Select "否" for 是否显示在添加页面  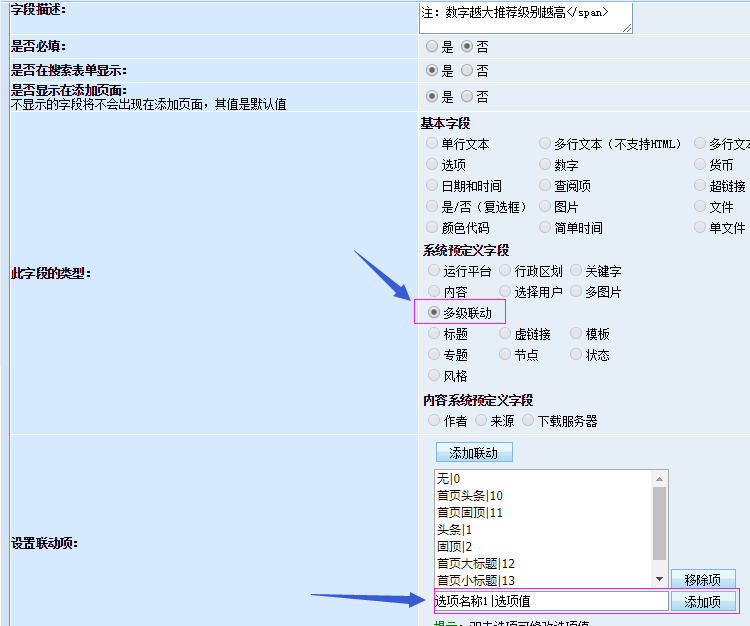click(x=467, y=97)
